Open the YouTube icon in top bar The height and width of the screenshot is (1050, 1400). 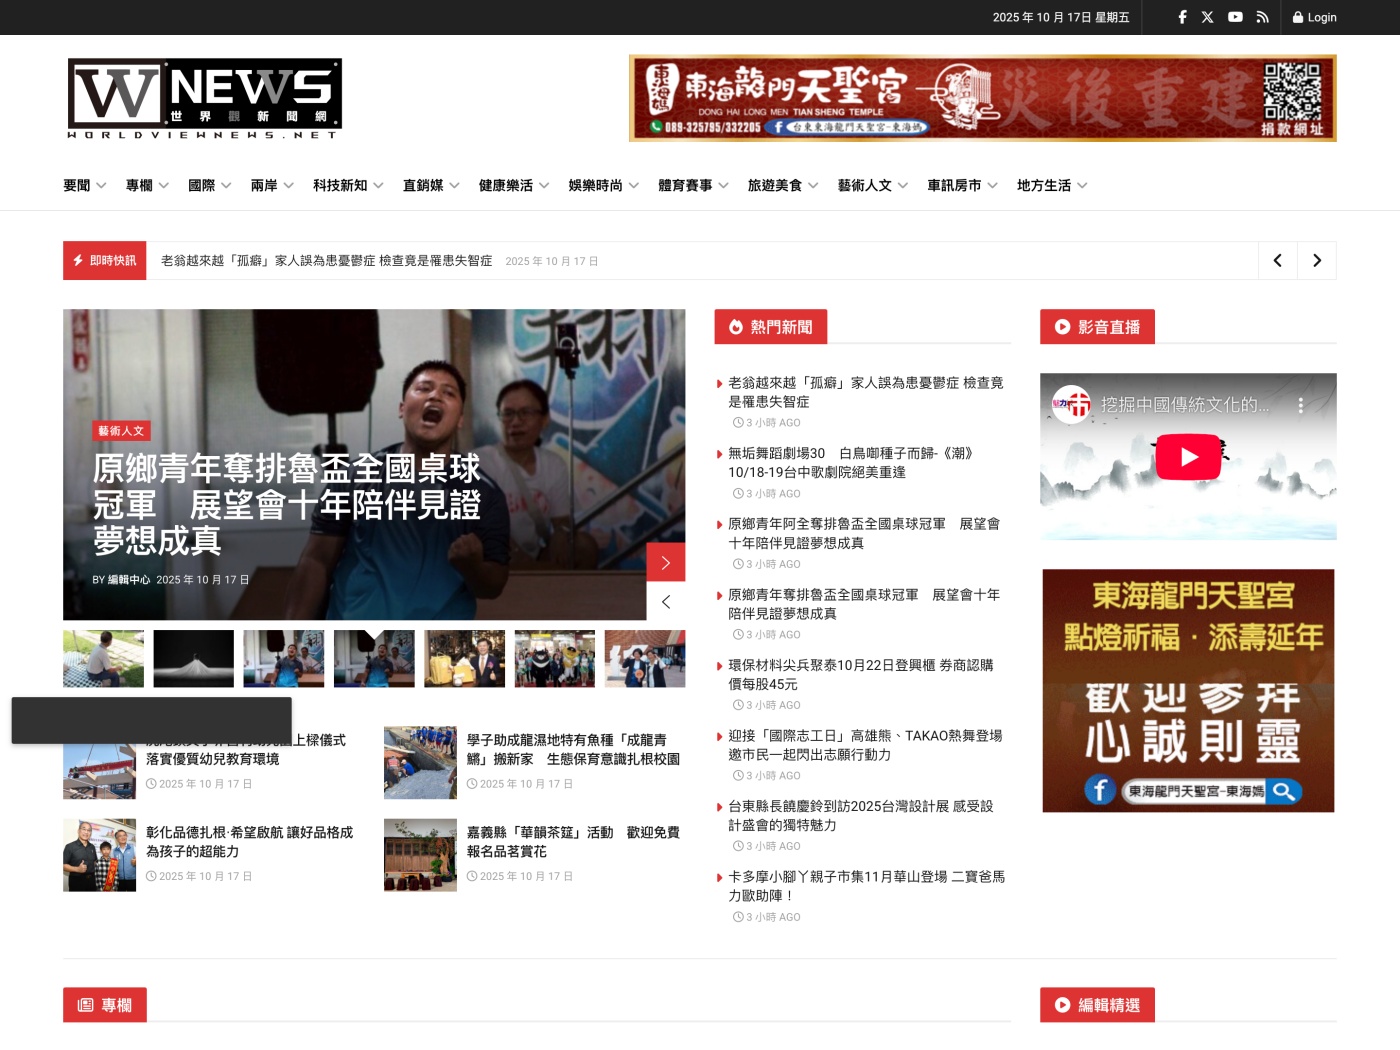point(1235,17)
